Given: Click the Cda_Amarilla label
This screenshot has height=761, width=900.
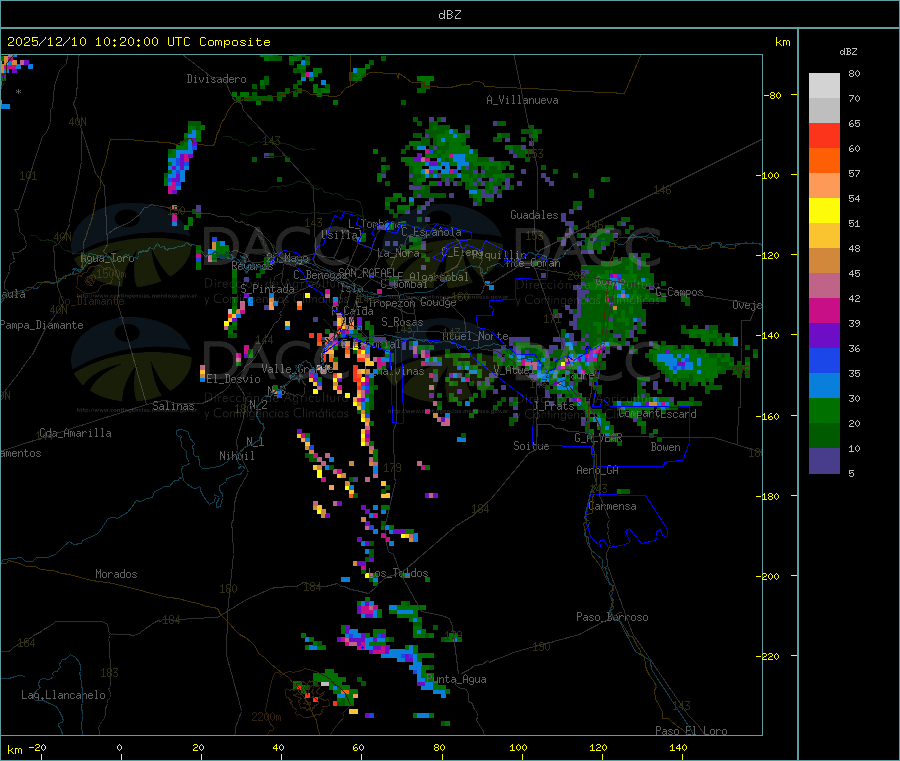Looking at the screenshot, I should pyautogui.click(x=75, y=433).
